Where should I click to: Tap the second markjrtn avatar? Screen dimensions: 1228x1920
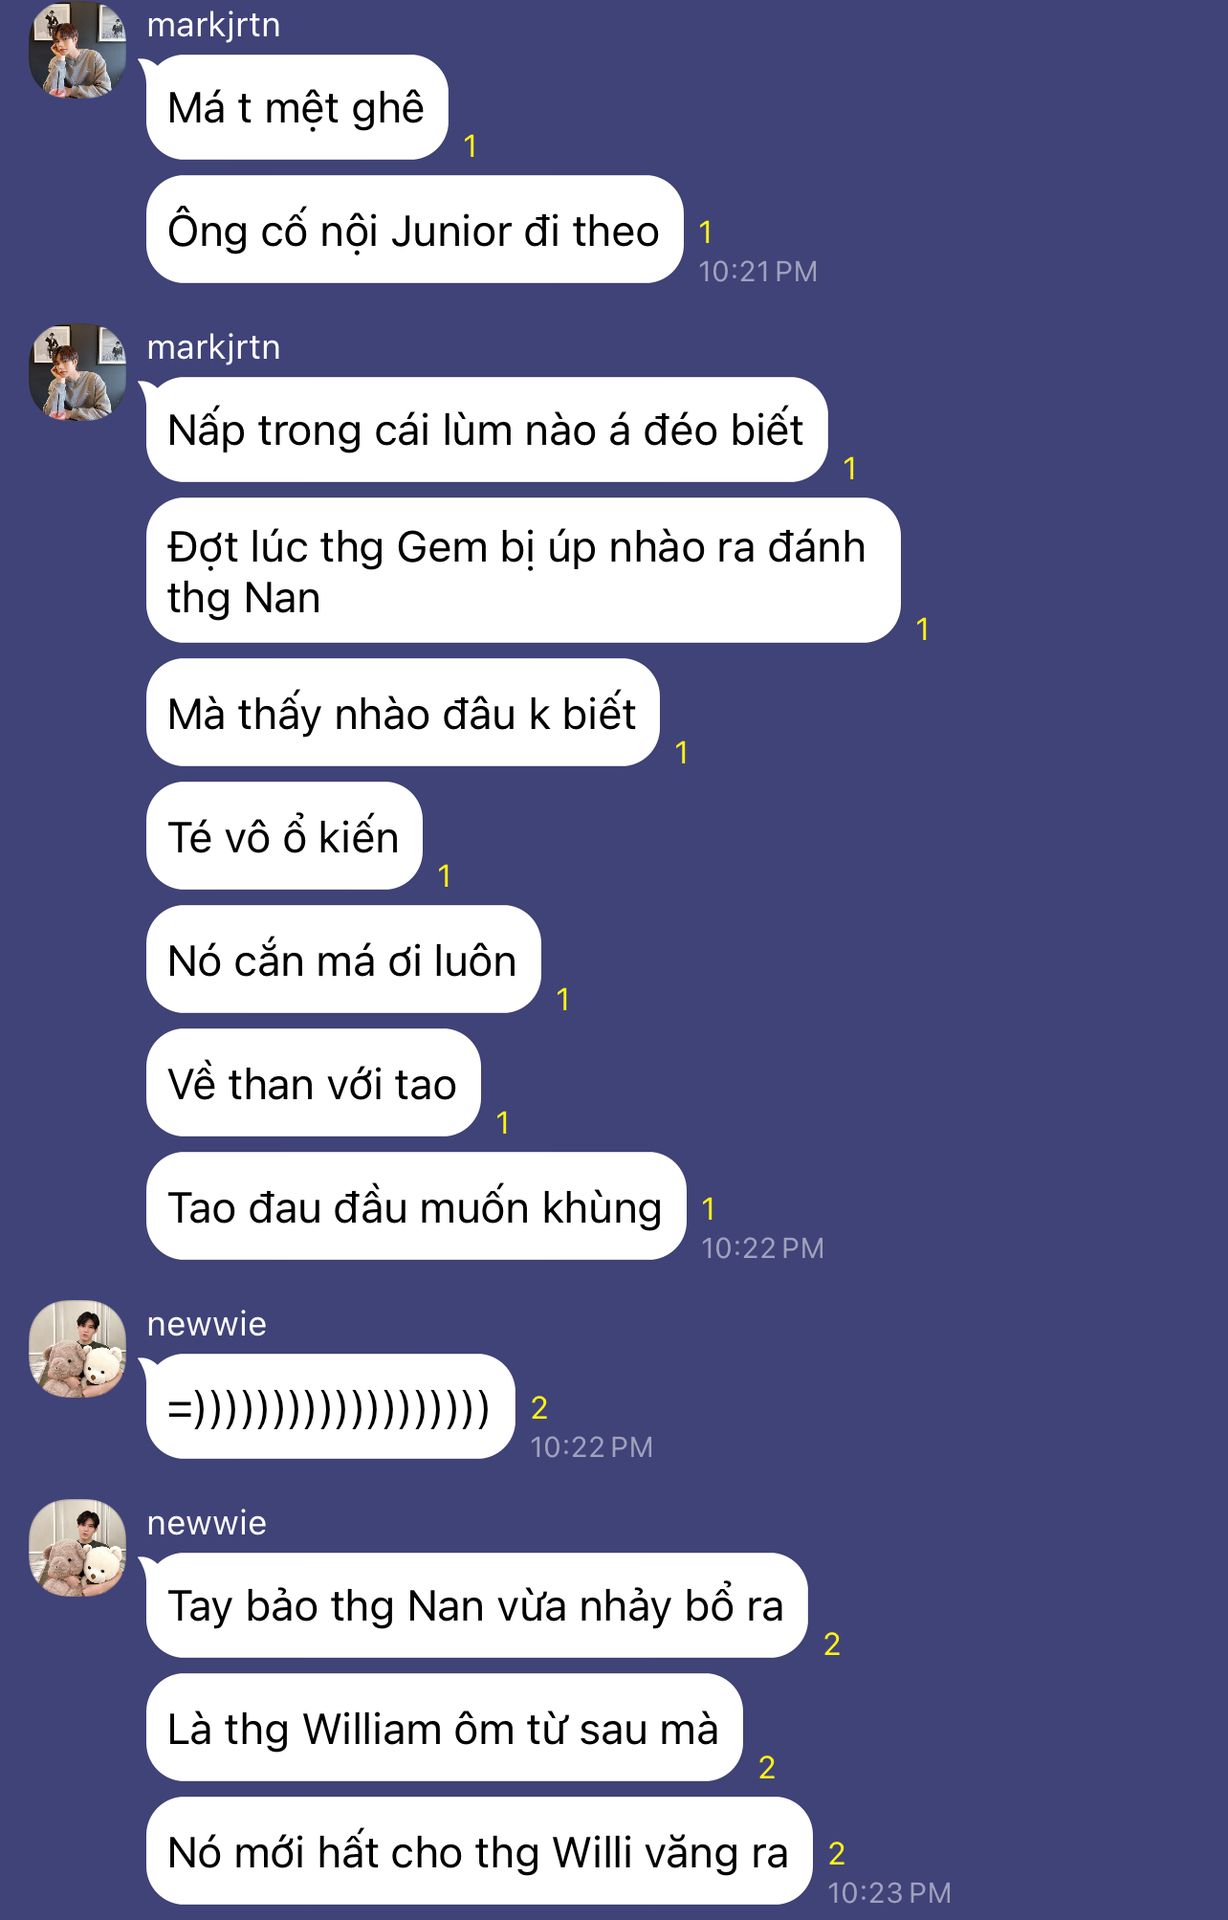78,372
